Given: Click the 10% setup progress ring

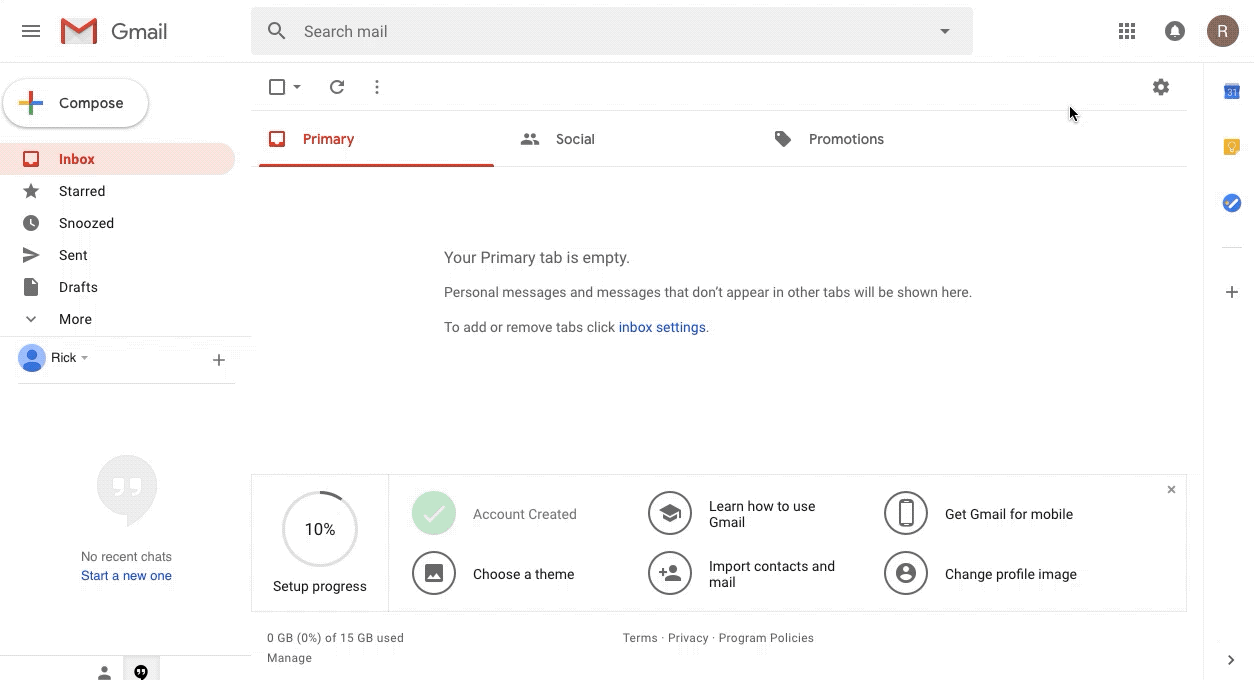Looking at the screenshot, I should pyautogui.click(x=320, y=529).
